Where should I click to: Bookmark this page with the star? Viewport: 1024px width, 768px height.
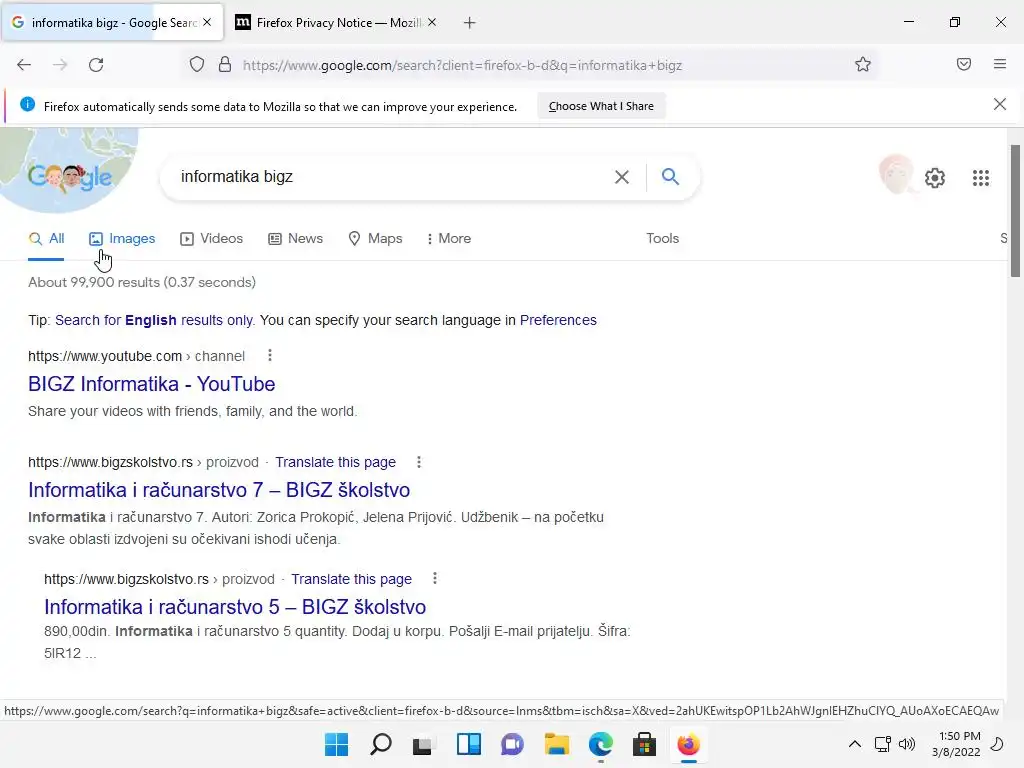click(x=863, y=64)
